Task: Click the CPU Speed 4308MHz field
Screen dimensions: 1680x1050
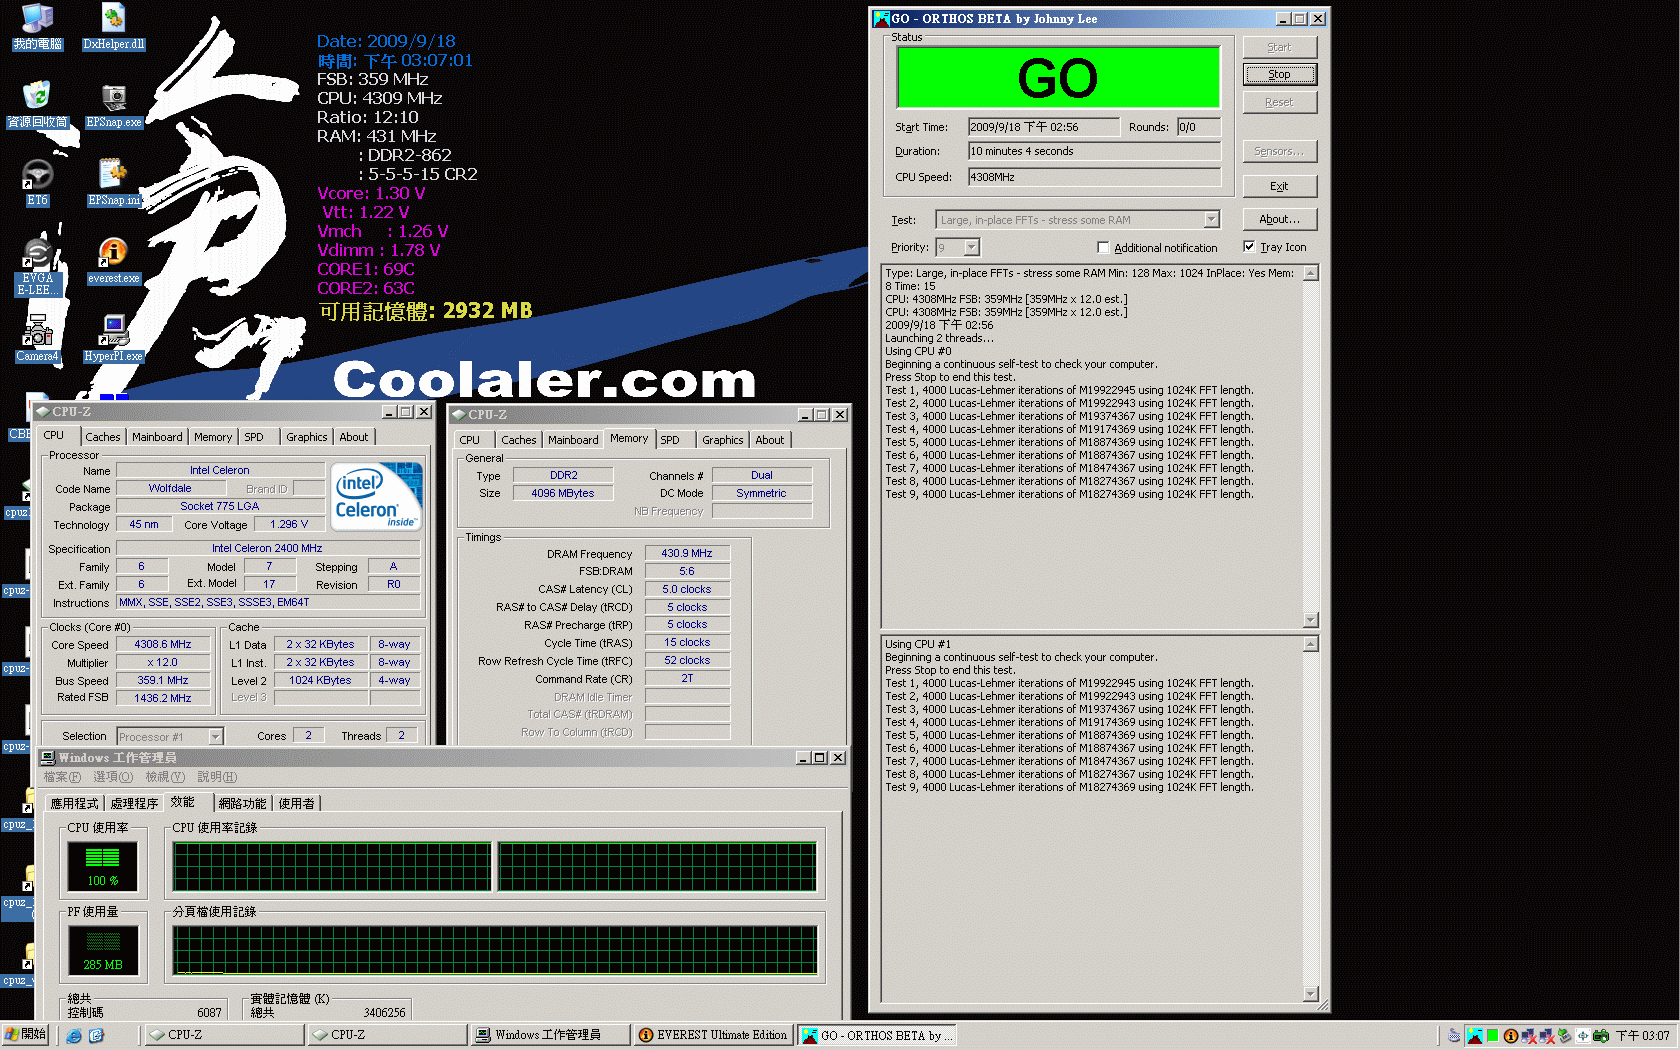Action: [1094, 177]
